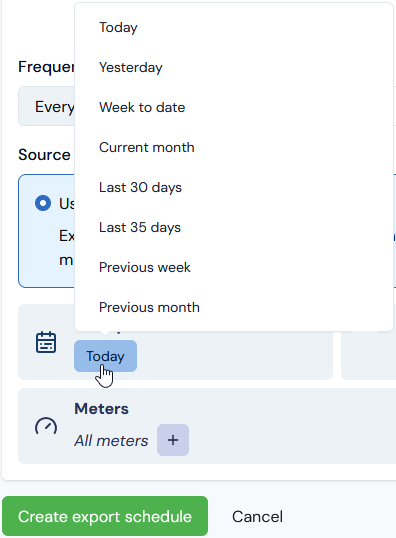396x538 pixels.
Task: Add a meter with the plus button
Action: (x=173, y=440)
